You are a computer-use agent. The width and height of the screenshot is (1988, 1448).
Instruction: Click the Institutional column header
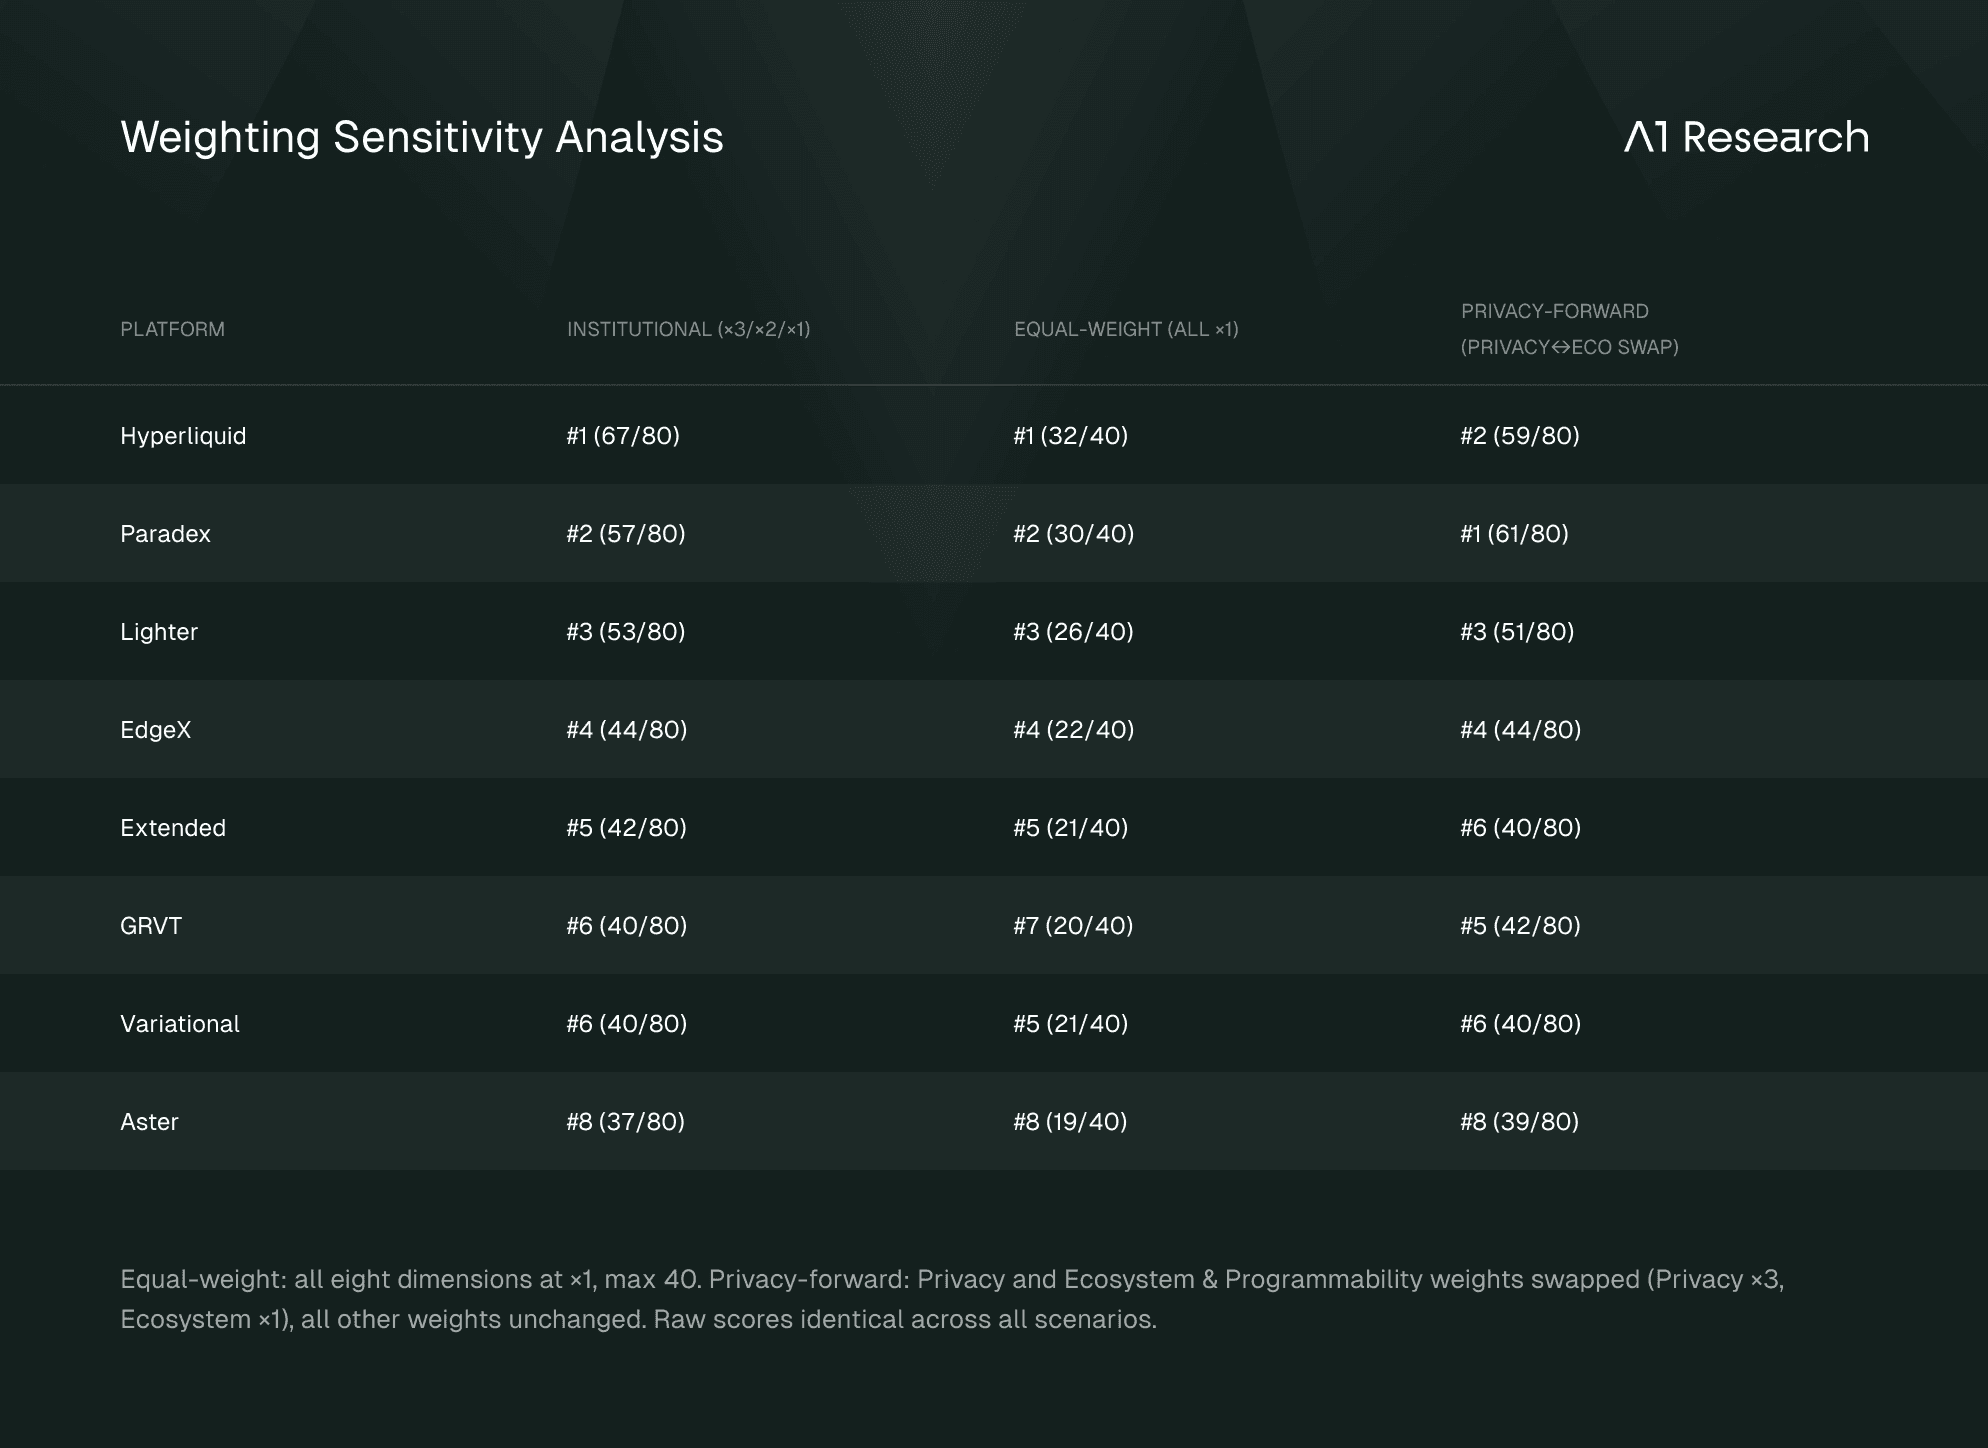point(688,329)
